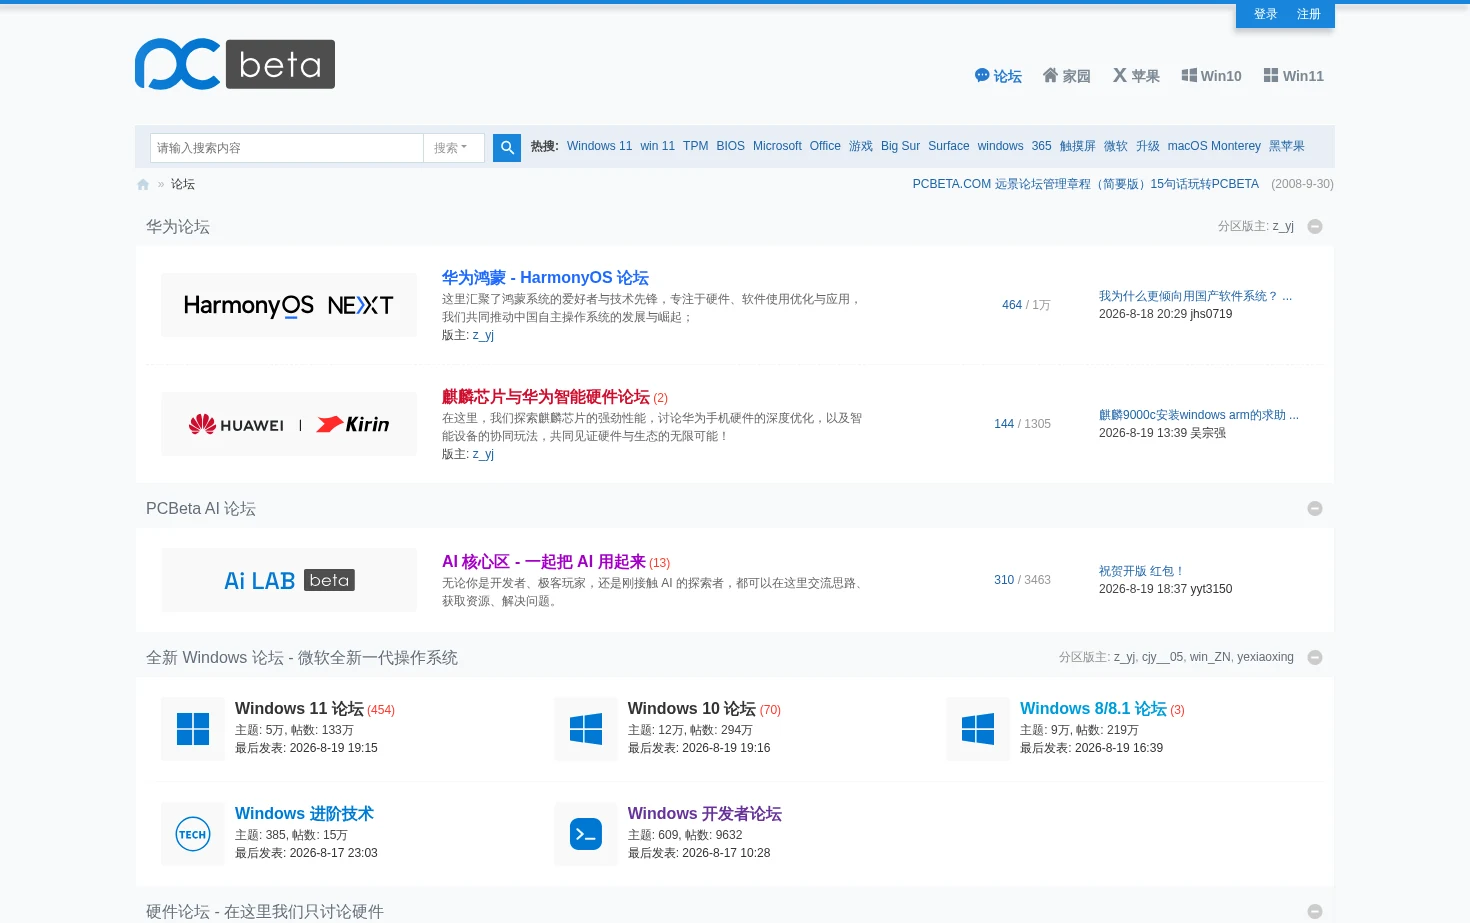
Task: Search hot keyword Office
Action: [x=825, y=146]
